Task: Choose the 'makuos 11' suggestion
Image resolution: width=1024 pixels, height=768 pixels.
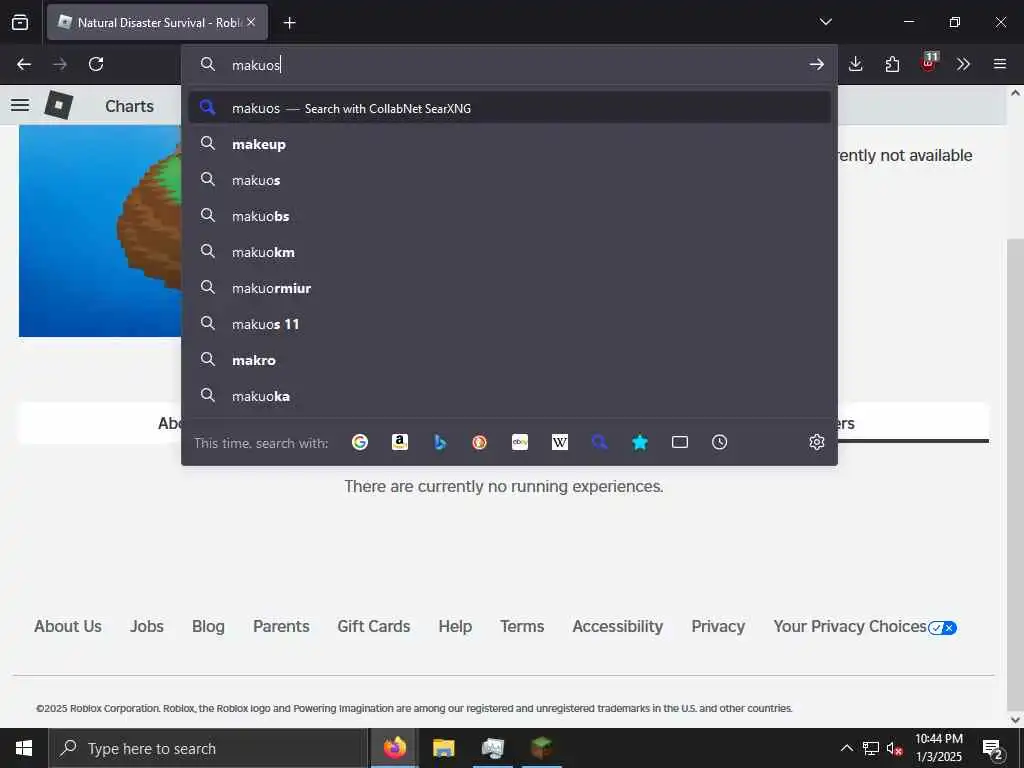Action: 509,323
